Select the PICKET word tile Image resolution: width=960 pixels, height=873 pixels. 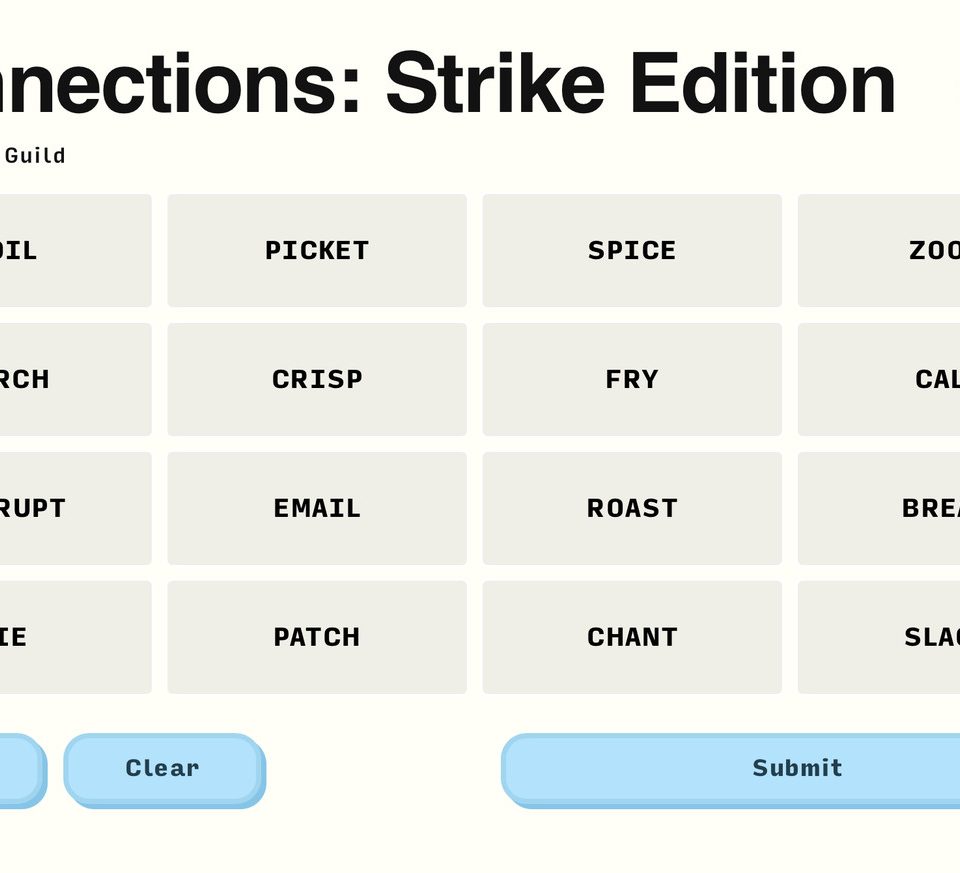pos(317,250)
